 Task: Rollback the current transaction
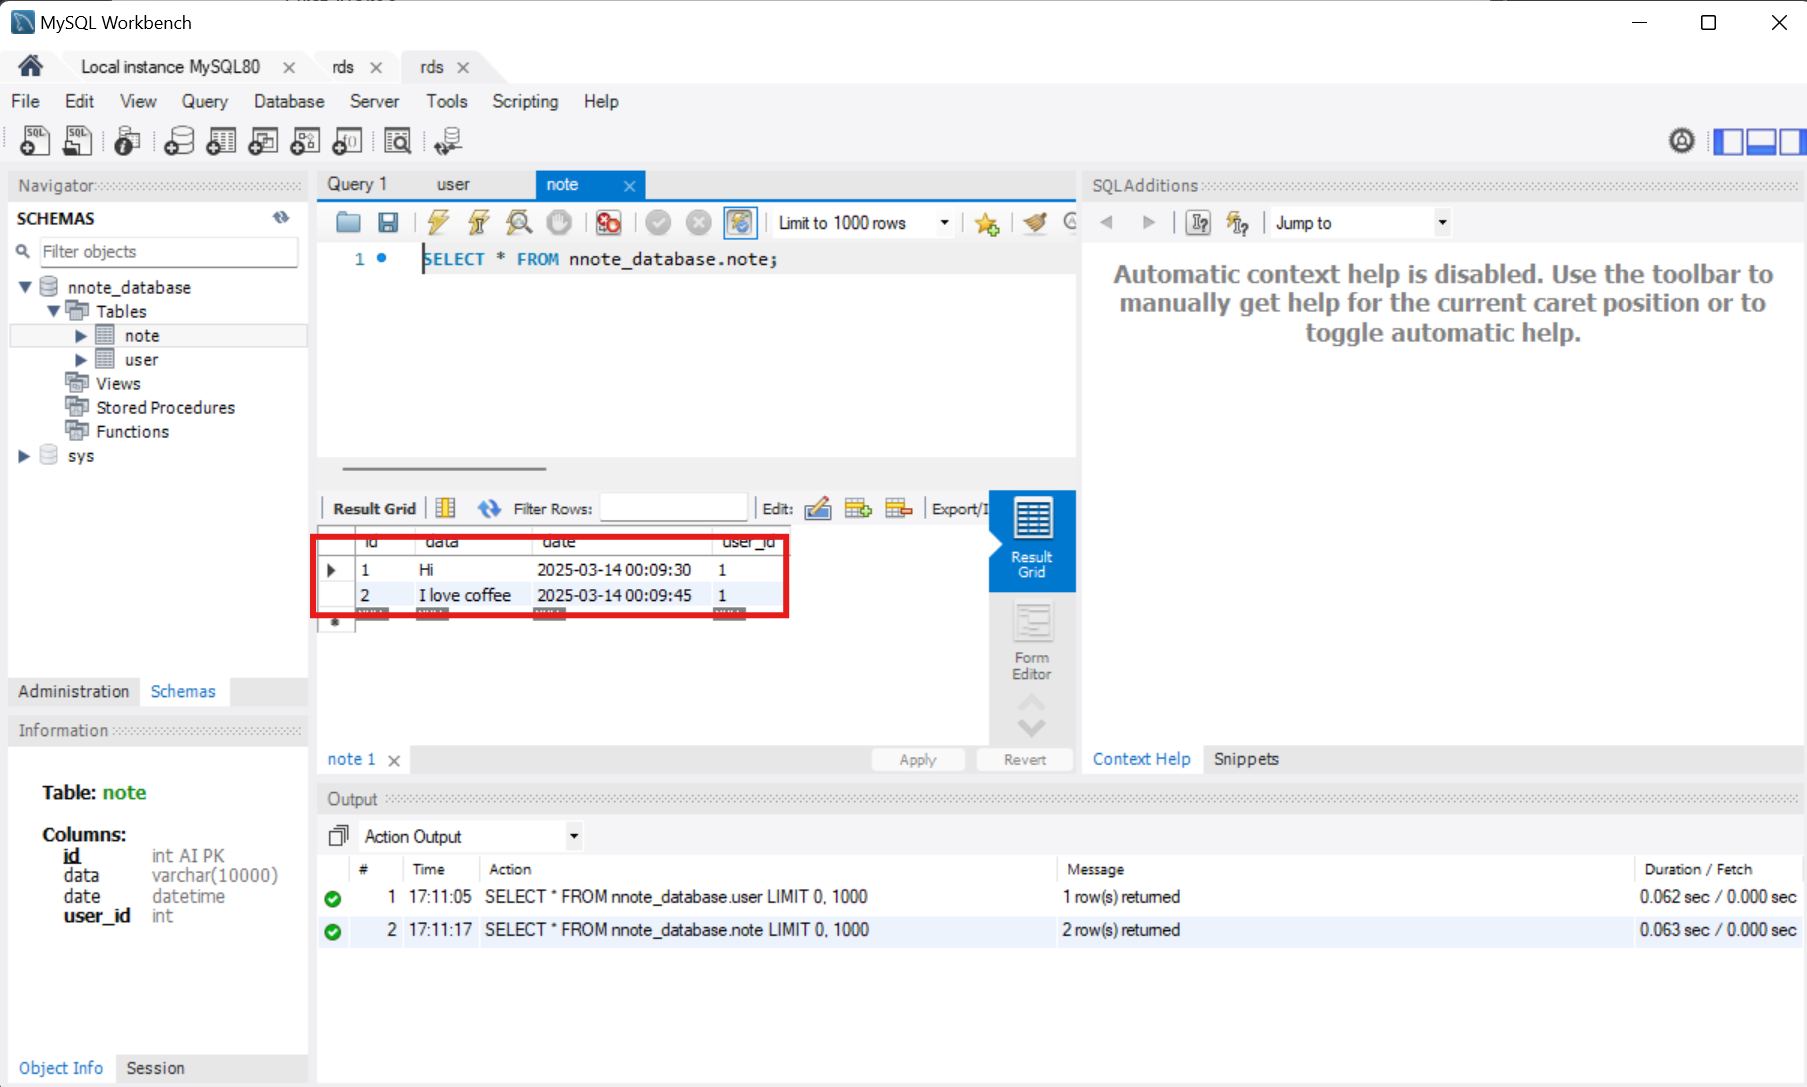[x=698, y=223]
